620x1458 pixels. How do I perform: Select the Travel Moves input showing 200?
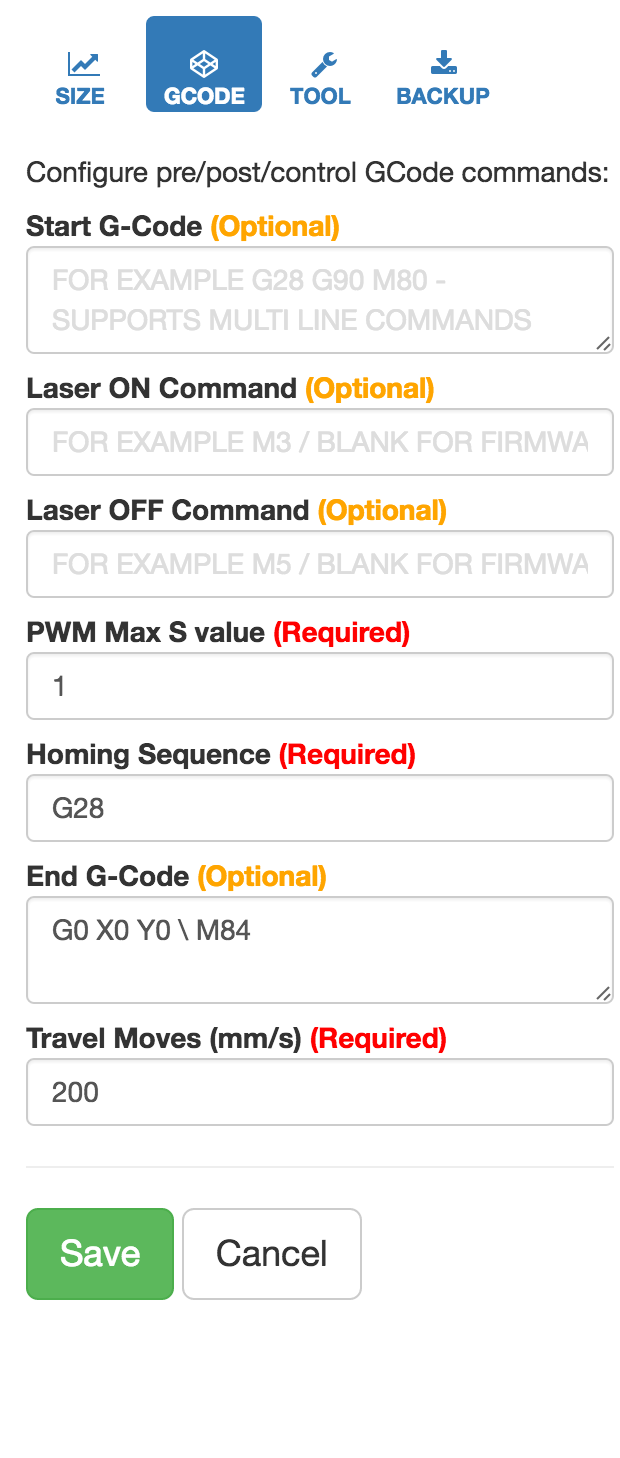point(319,1092)
